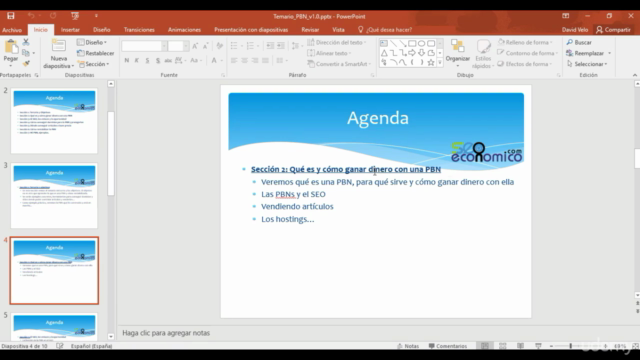Toggle align text left
The width and height of the screenshot is (640, 360).
pyautogui.click(x=234, y=60)
